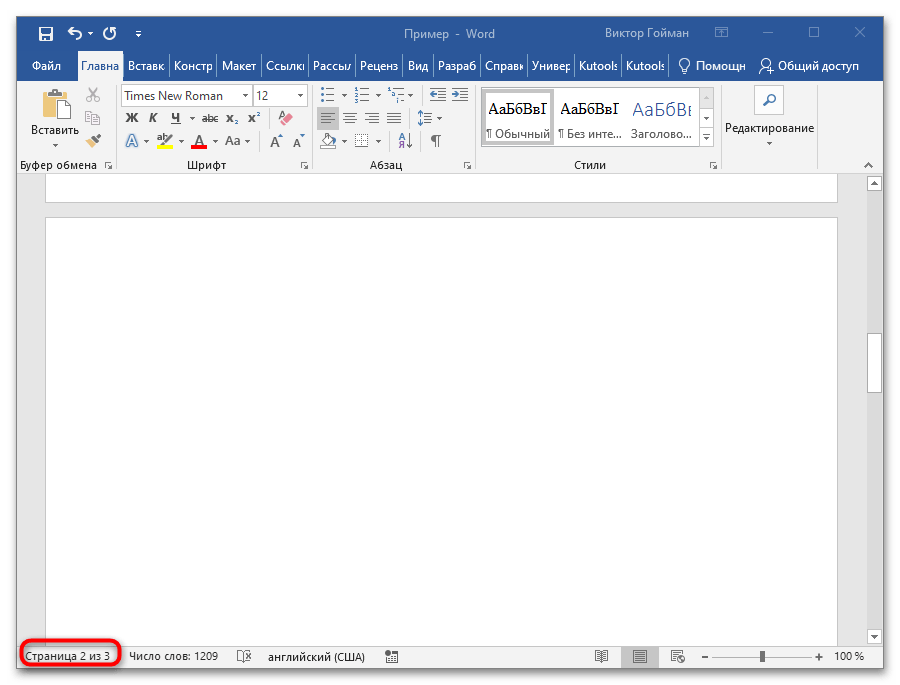Select the Заголовок style
The image size is (900, 685).
[661, 118]
